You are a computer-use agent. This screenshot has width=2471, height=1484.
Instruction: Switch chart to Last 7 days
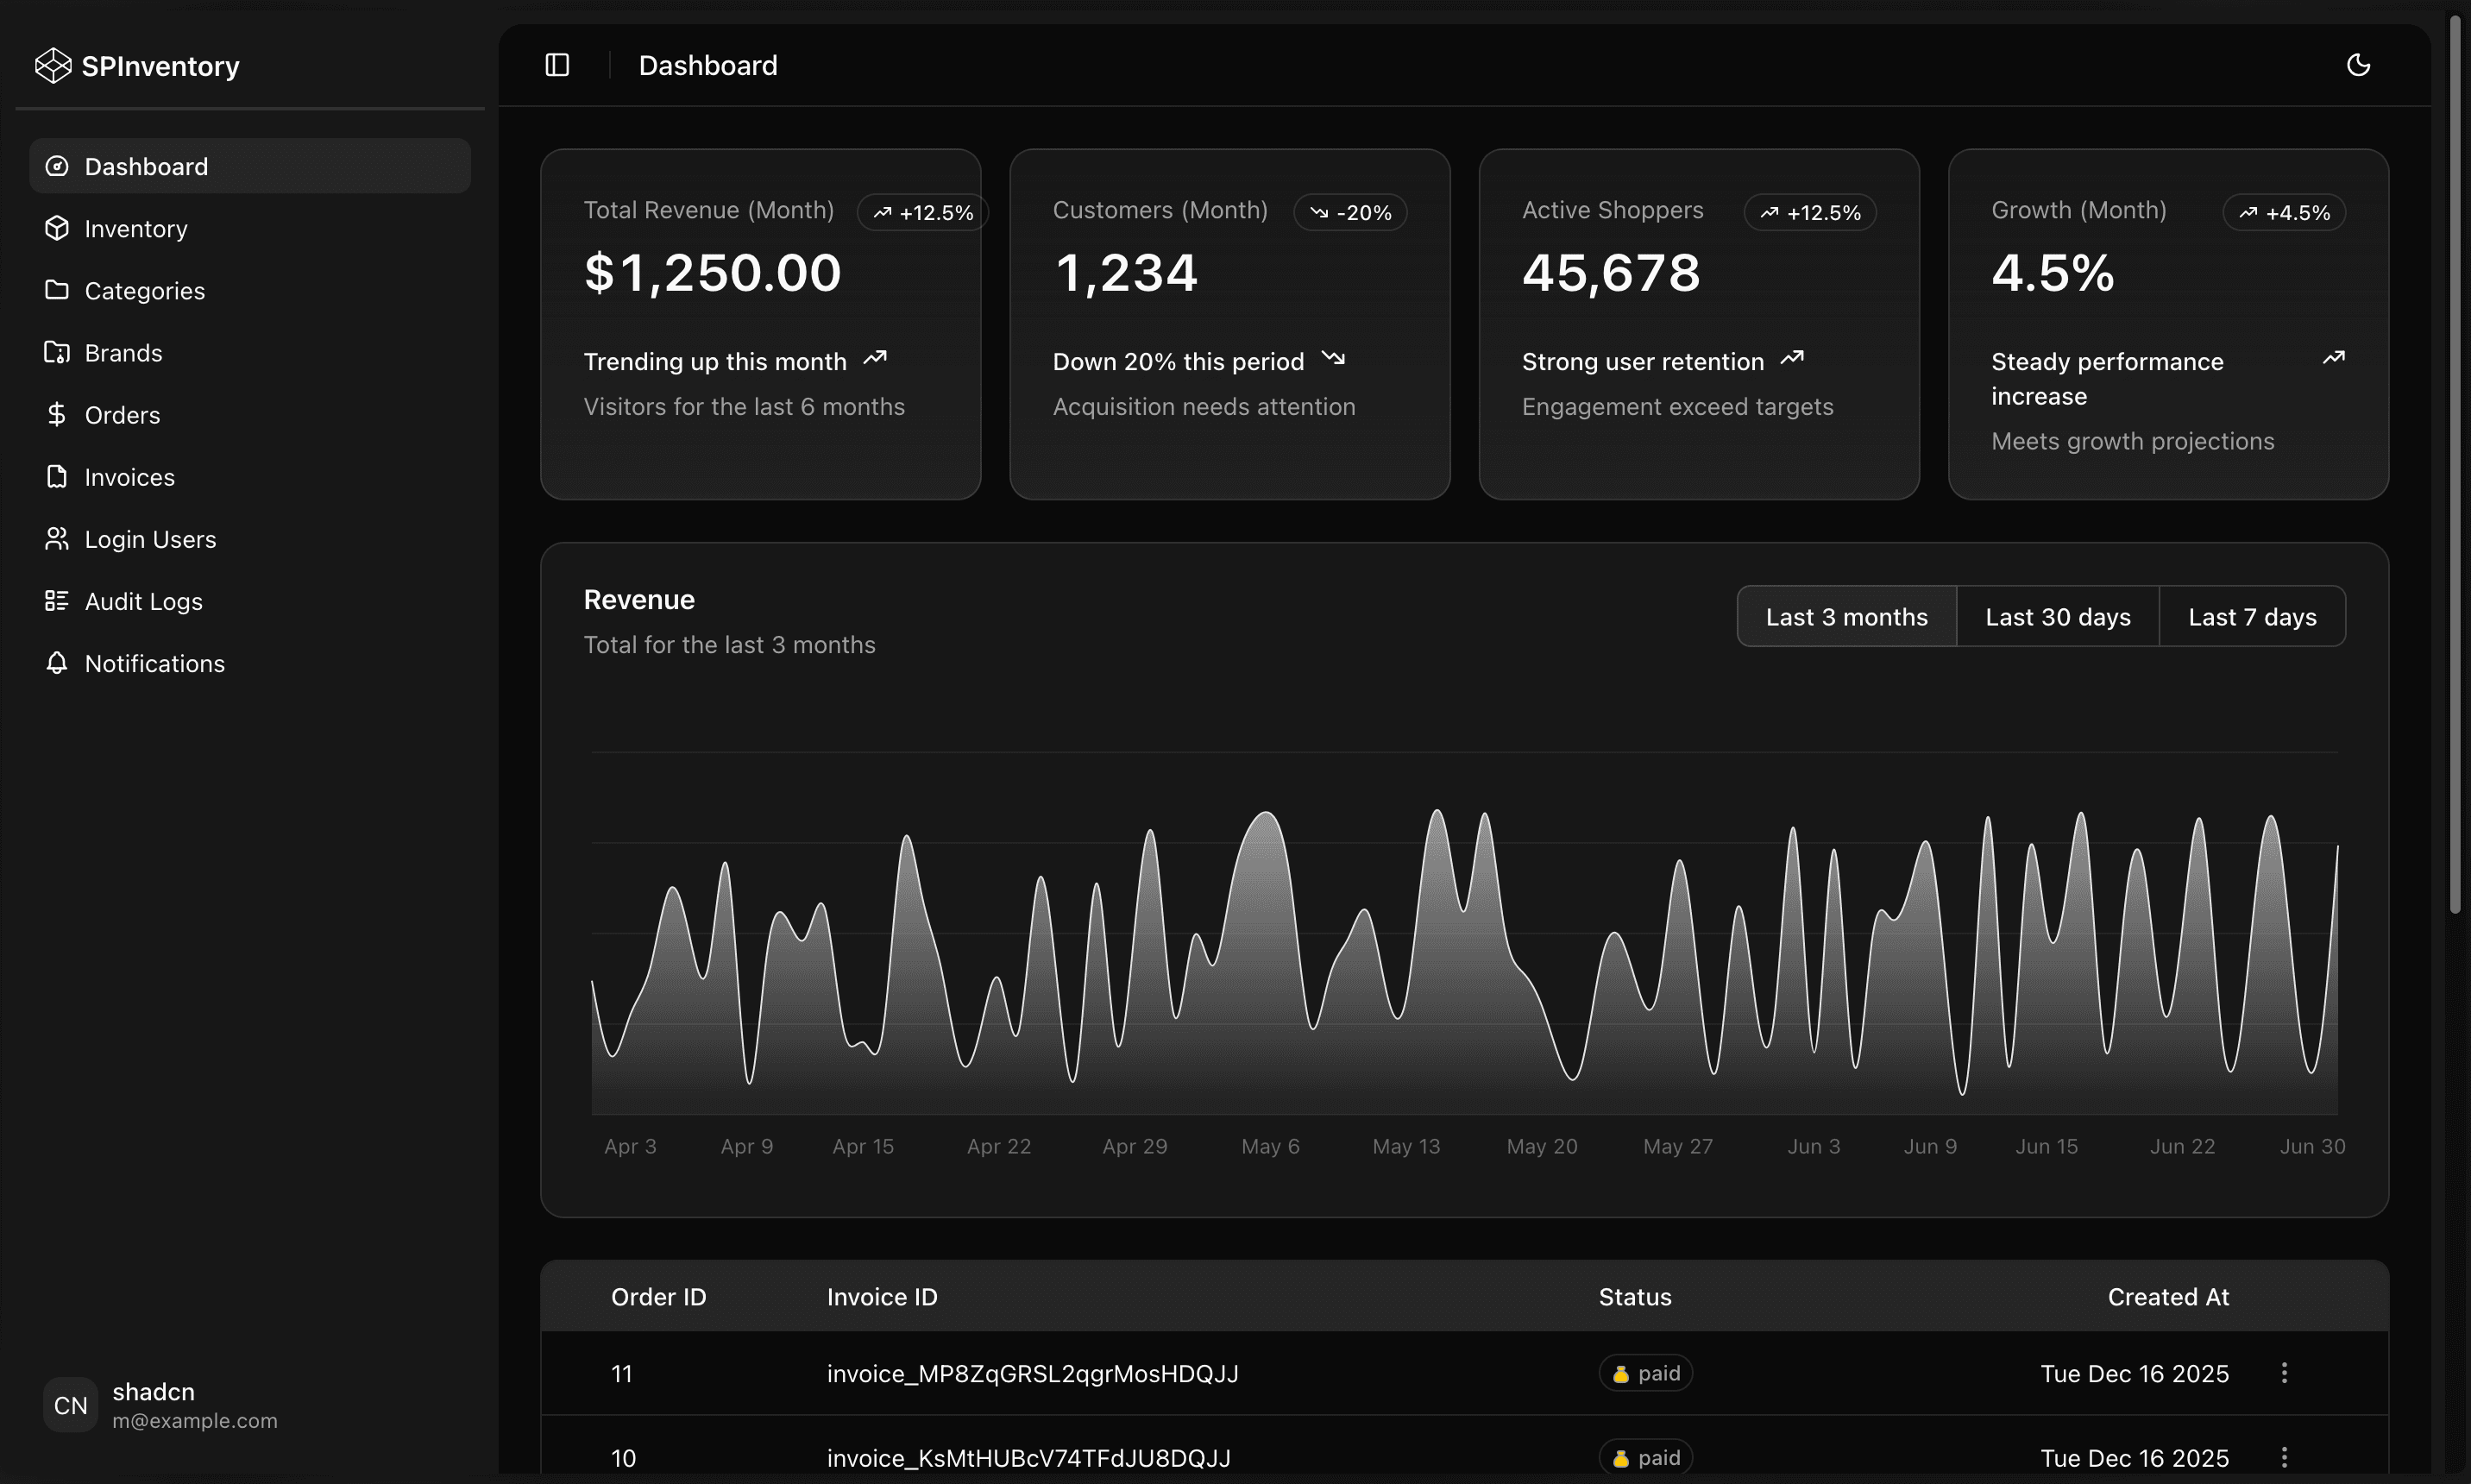(2251, 617)
